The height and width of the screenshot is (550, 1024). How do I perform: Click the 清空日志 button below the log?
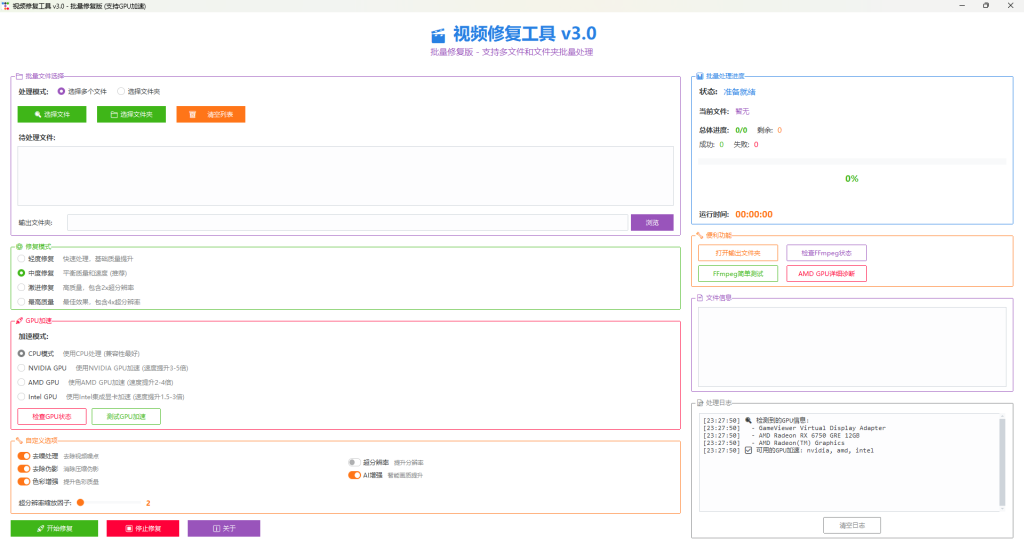pos(852,525)
